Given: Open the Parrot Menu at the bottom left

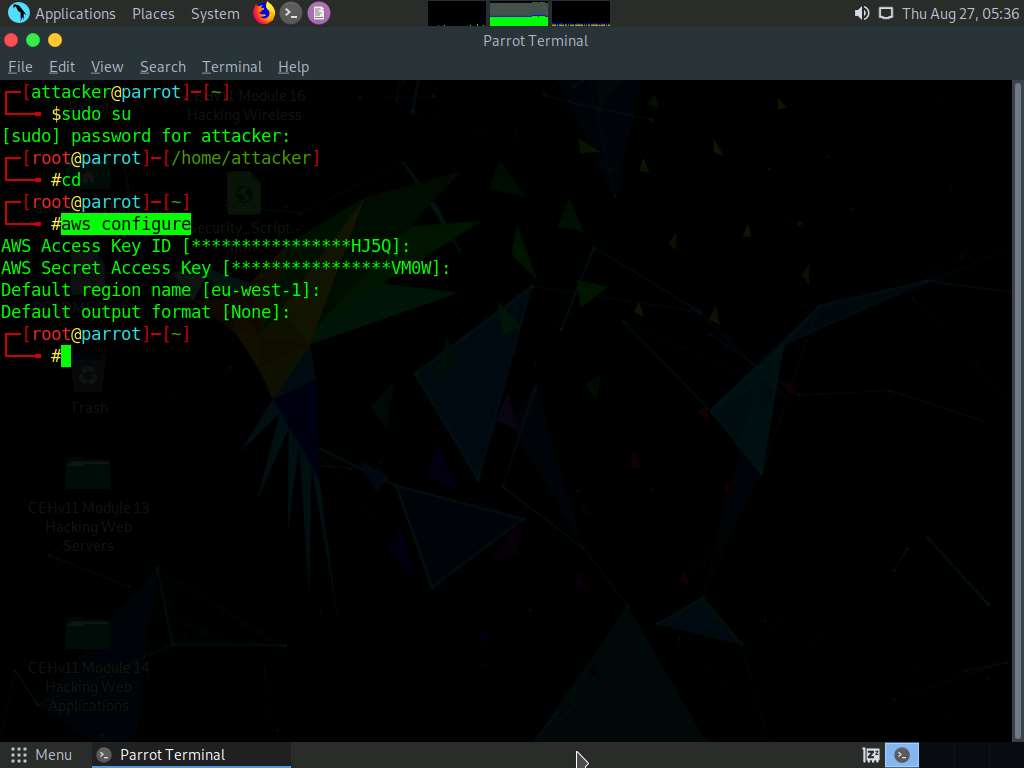Looking at the screenshot, I should click(x=43, y=754).
